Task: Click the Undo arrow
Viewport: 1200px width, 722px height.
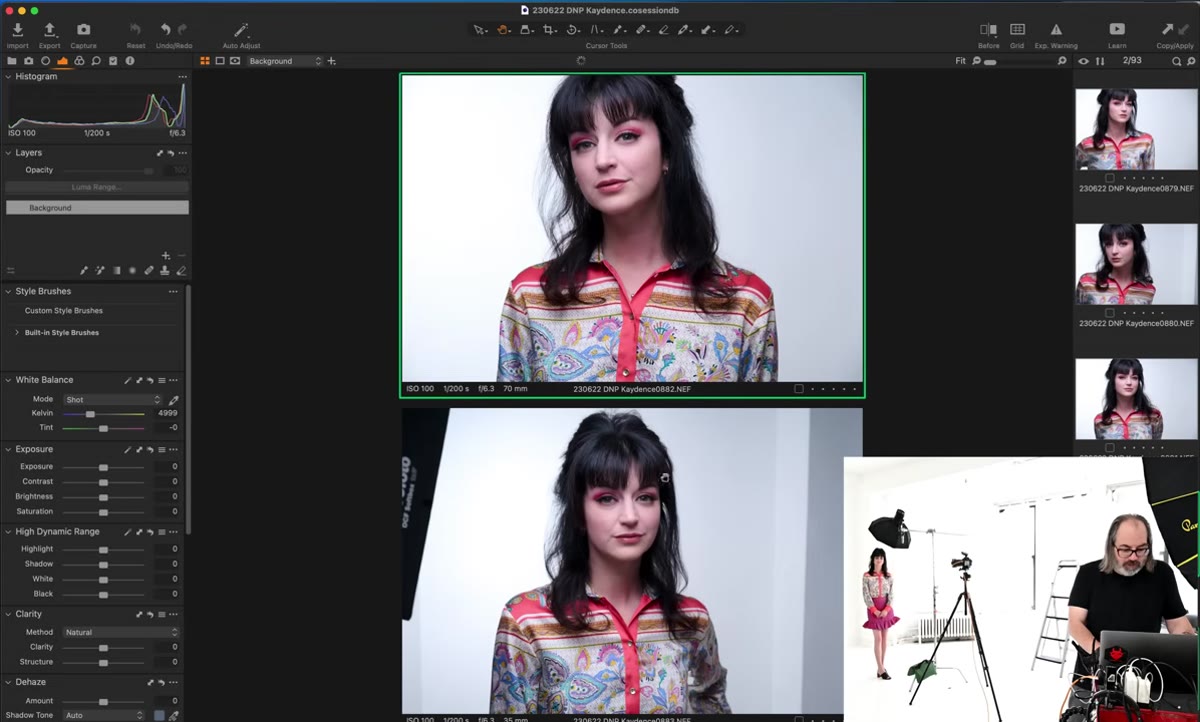Action: pos(166,30)
